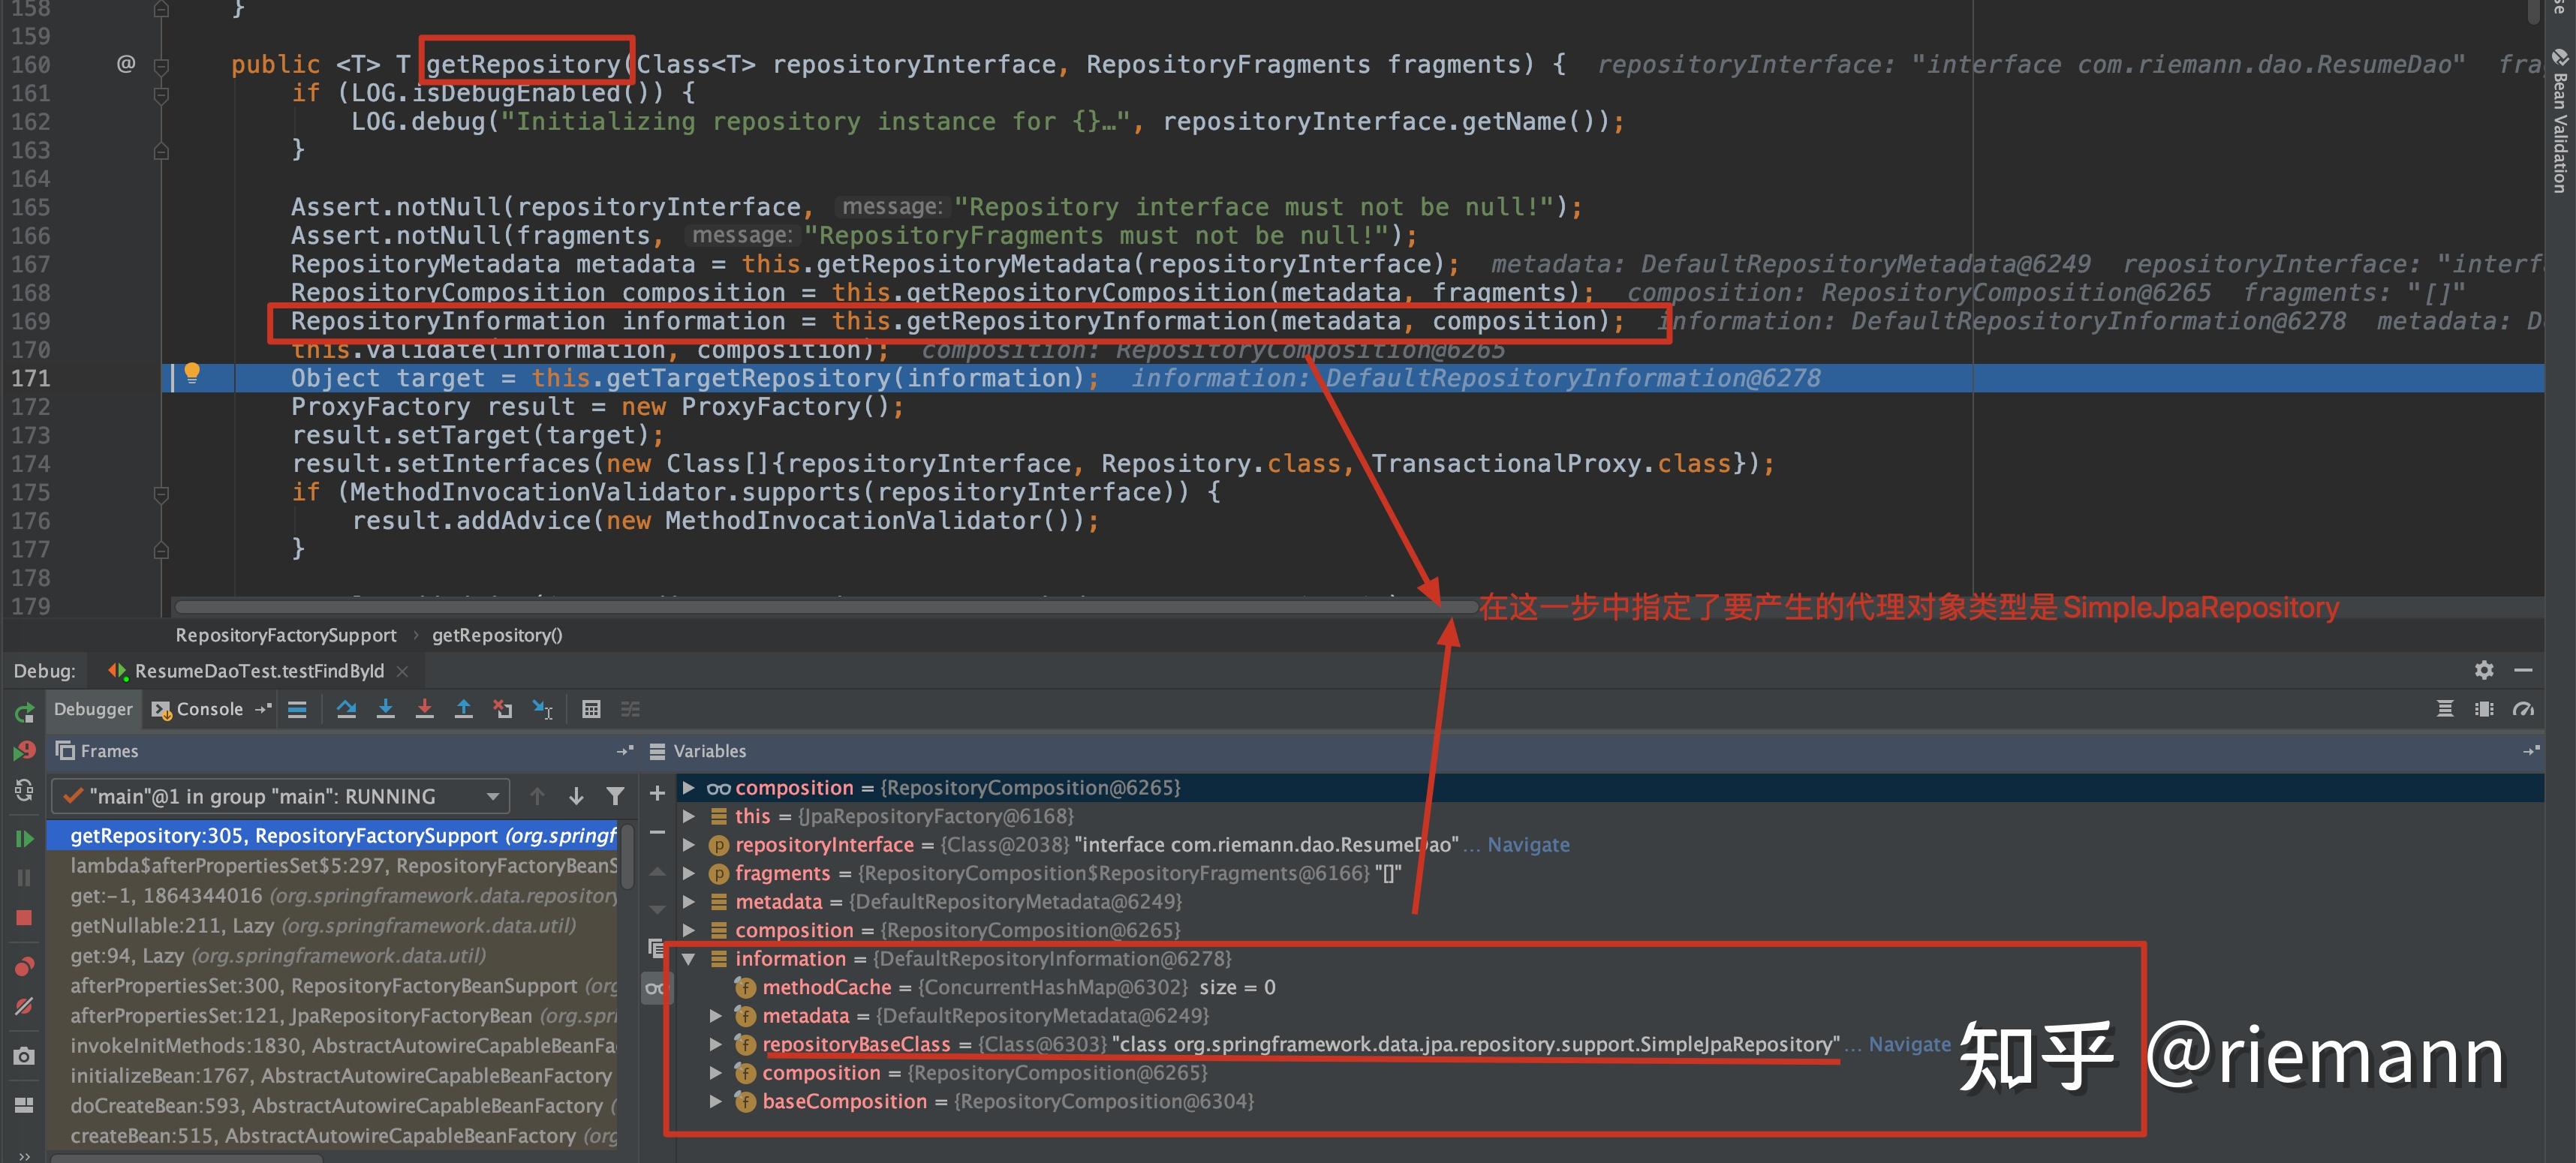Click Resume Program green arrow
The height and width of the screenshot is (1163, 2576).
pyautogui.click(x=24, y=839)
